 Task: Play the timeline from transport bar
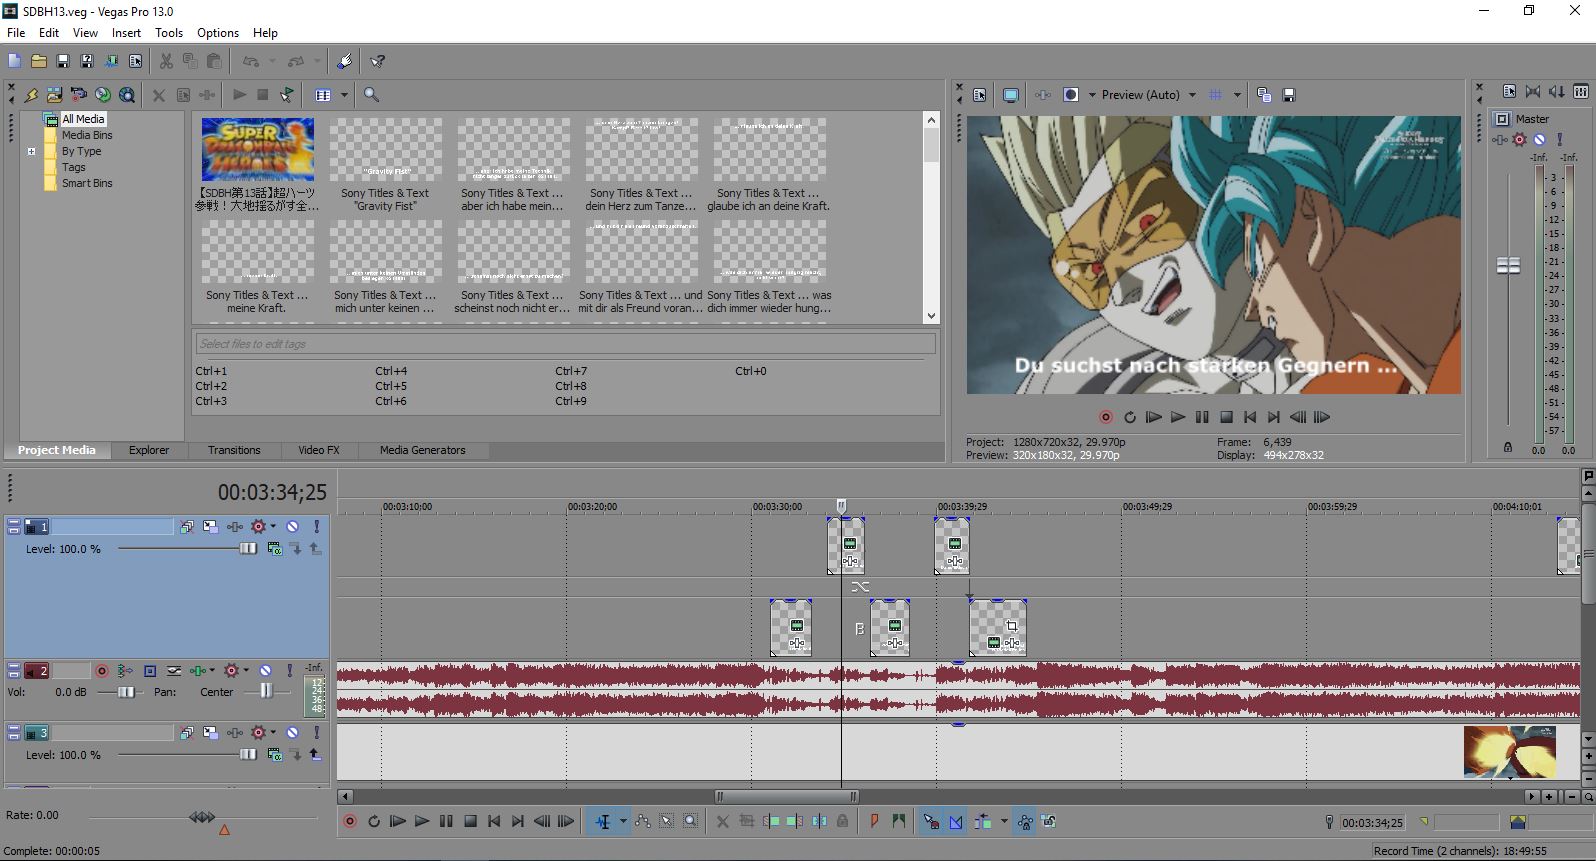(x=422, y=822)
